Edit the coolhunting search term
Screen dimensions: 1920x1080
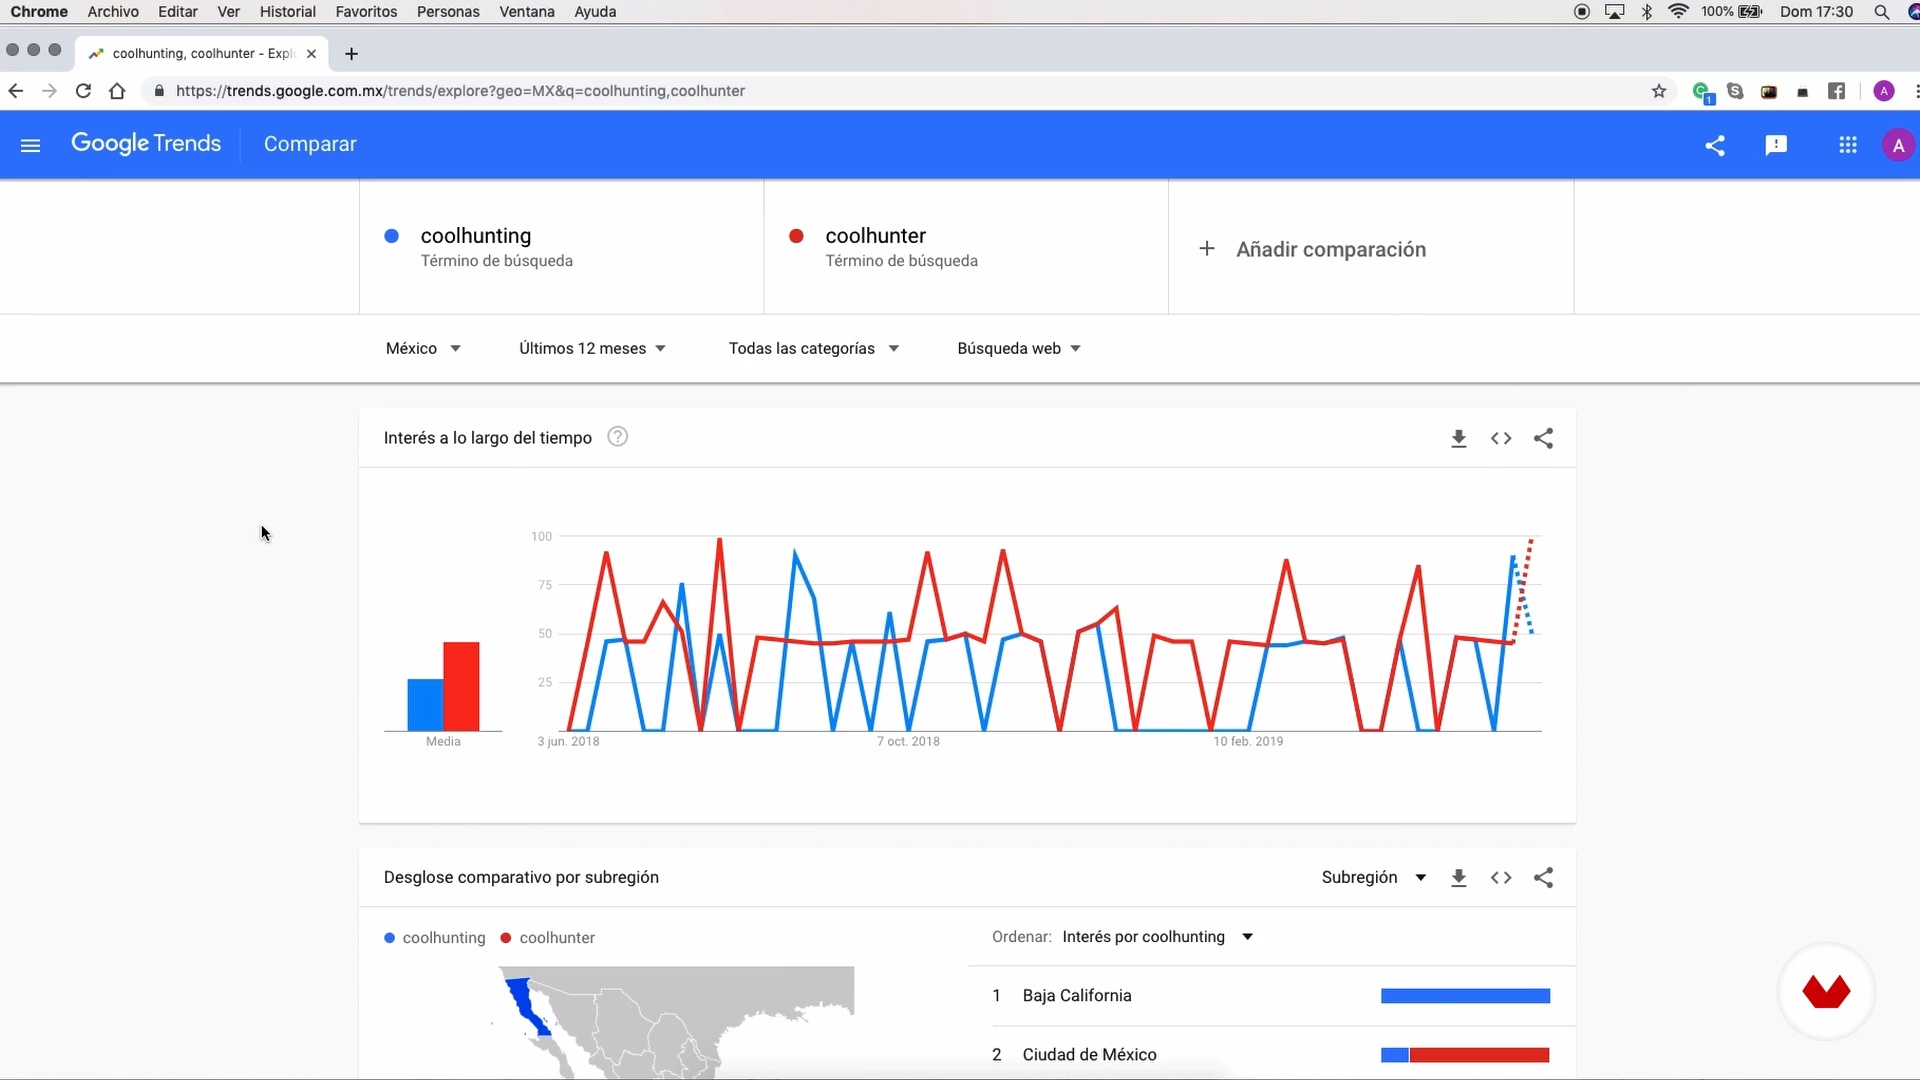[x=562, y=247]
